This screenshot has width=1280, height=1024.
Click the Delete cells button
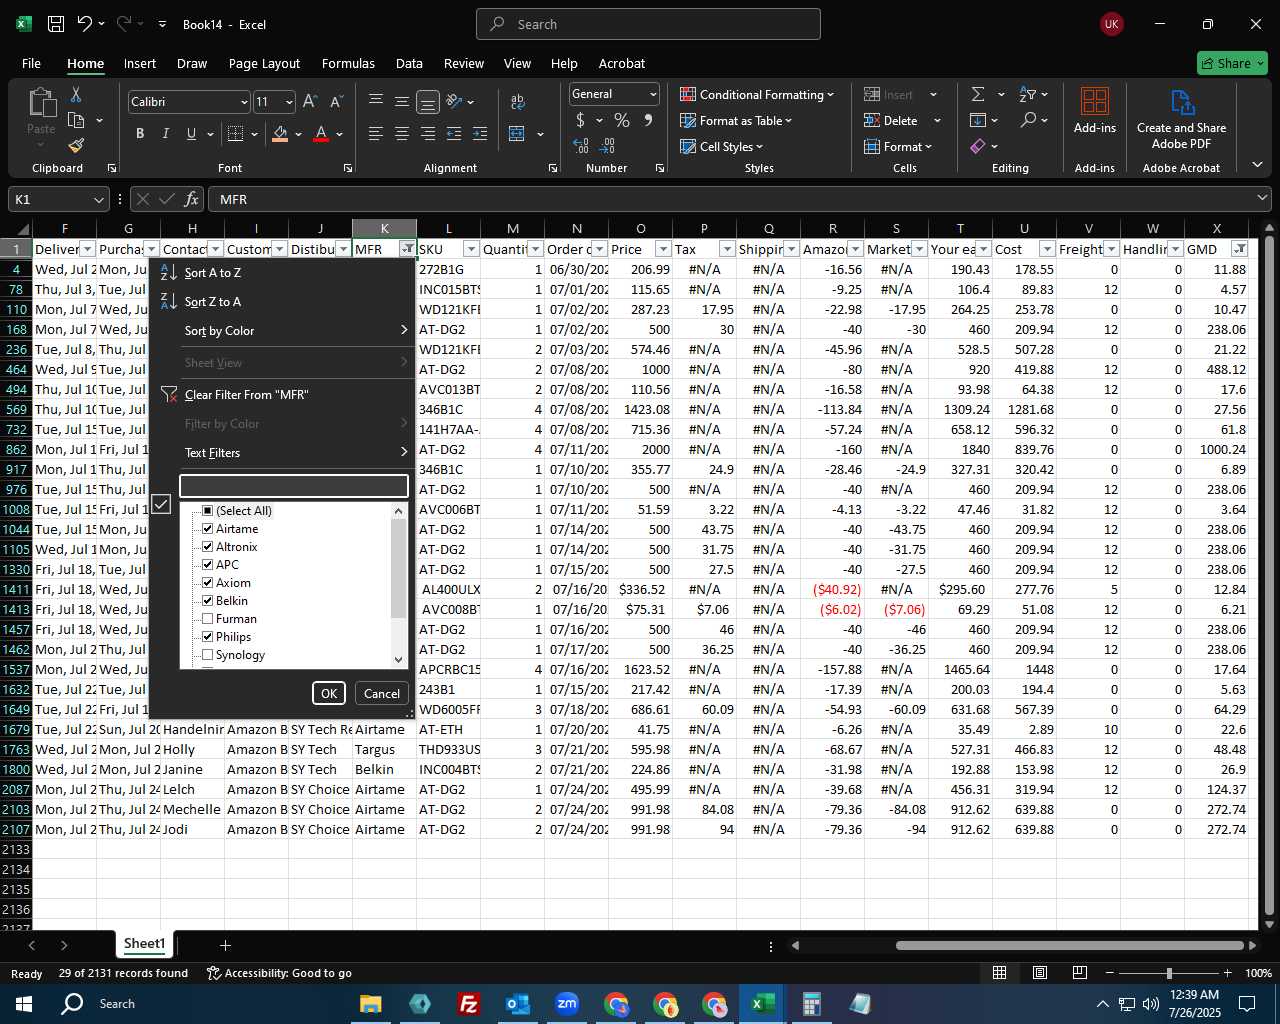pos(892,120)
